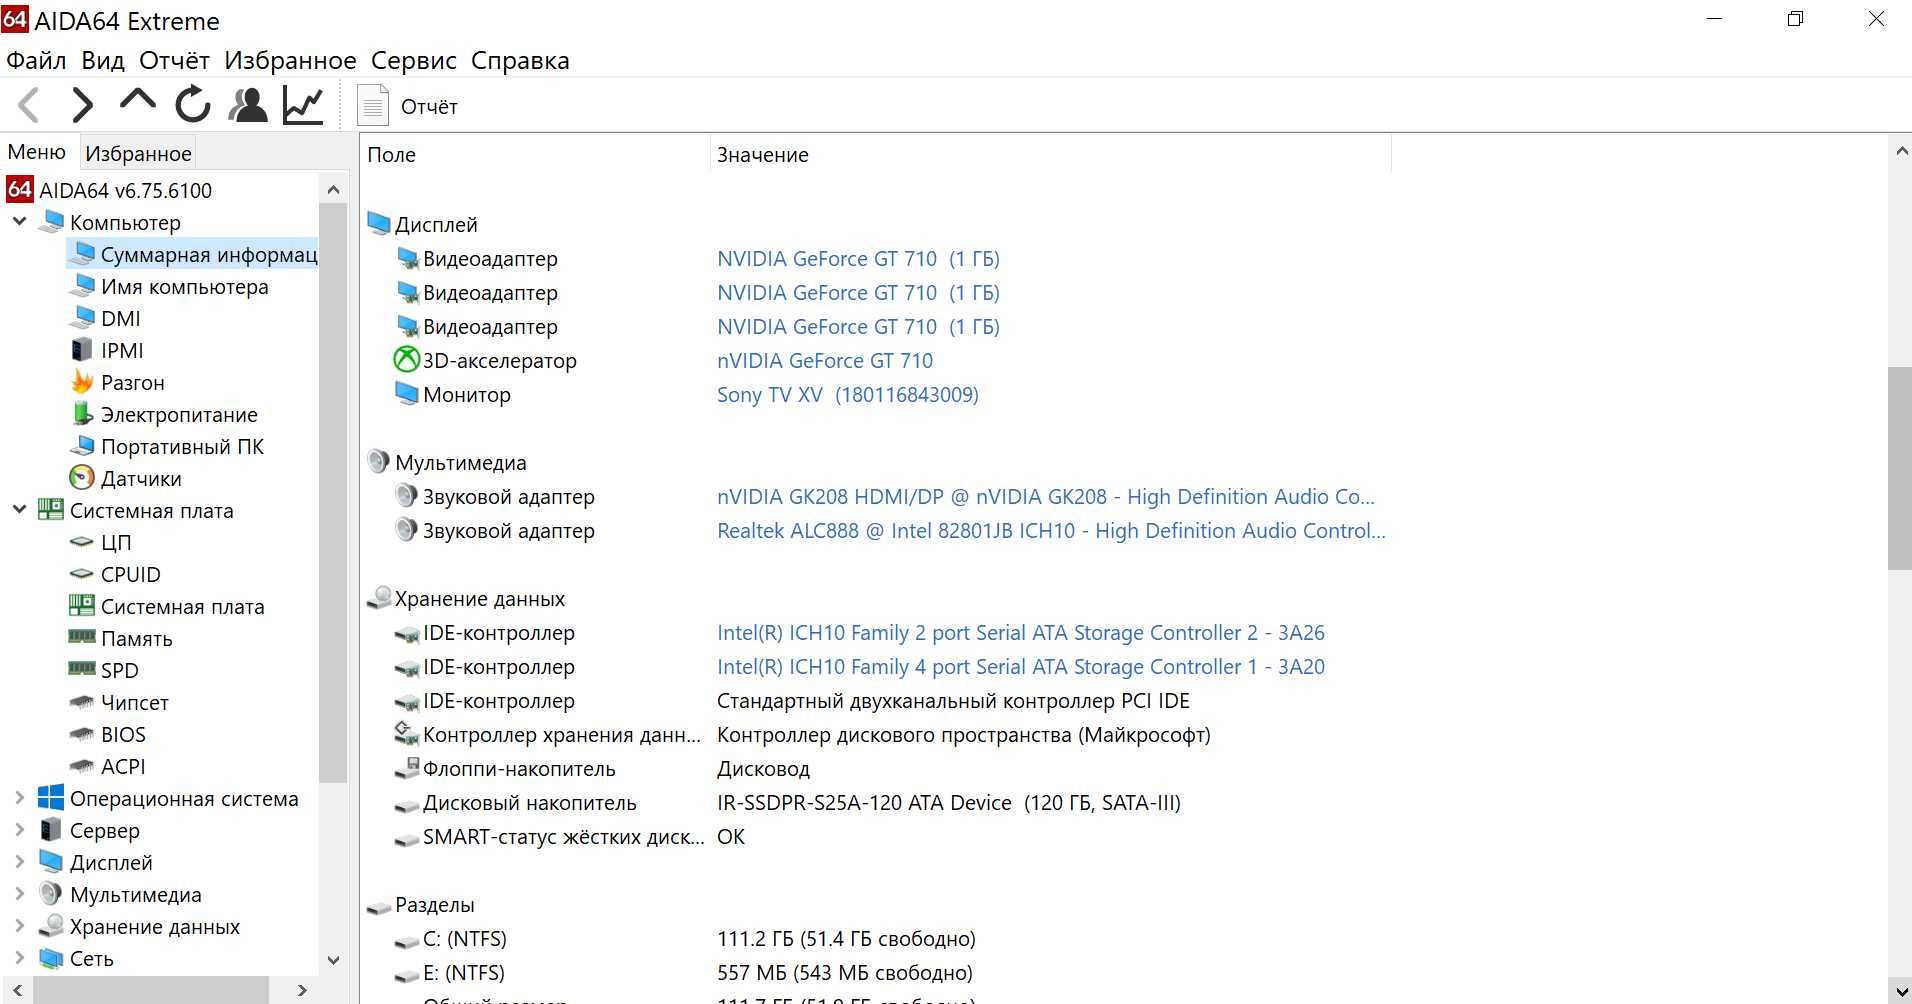Open Чипсет icon item

[82, 702]
